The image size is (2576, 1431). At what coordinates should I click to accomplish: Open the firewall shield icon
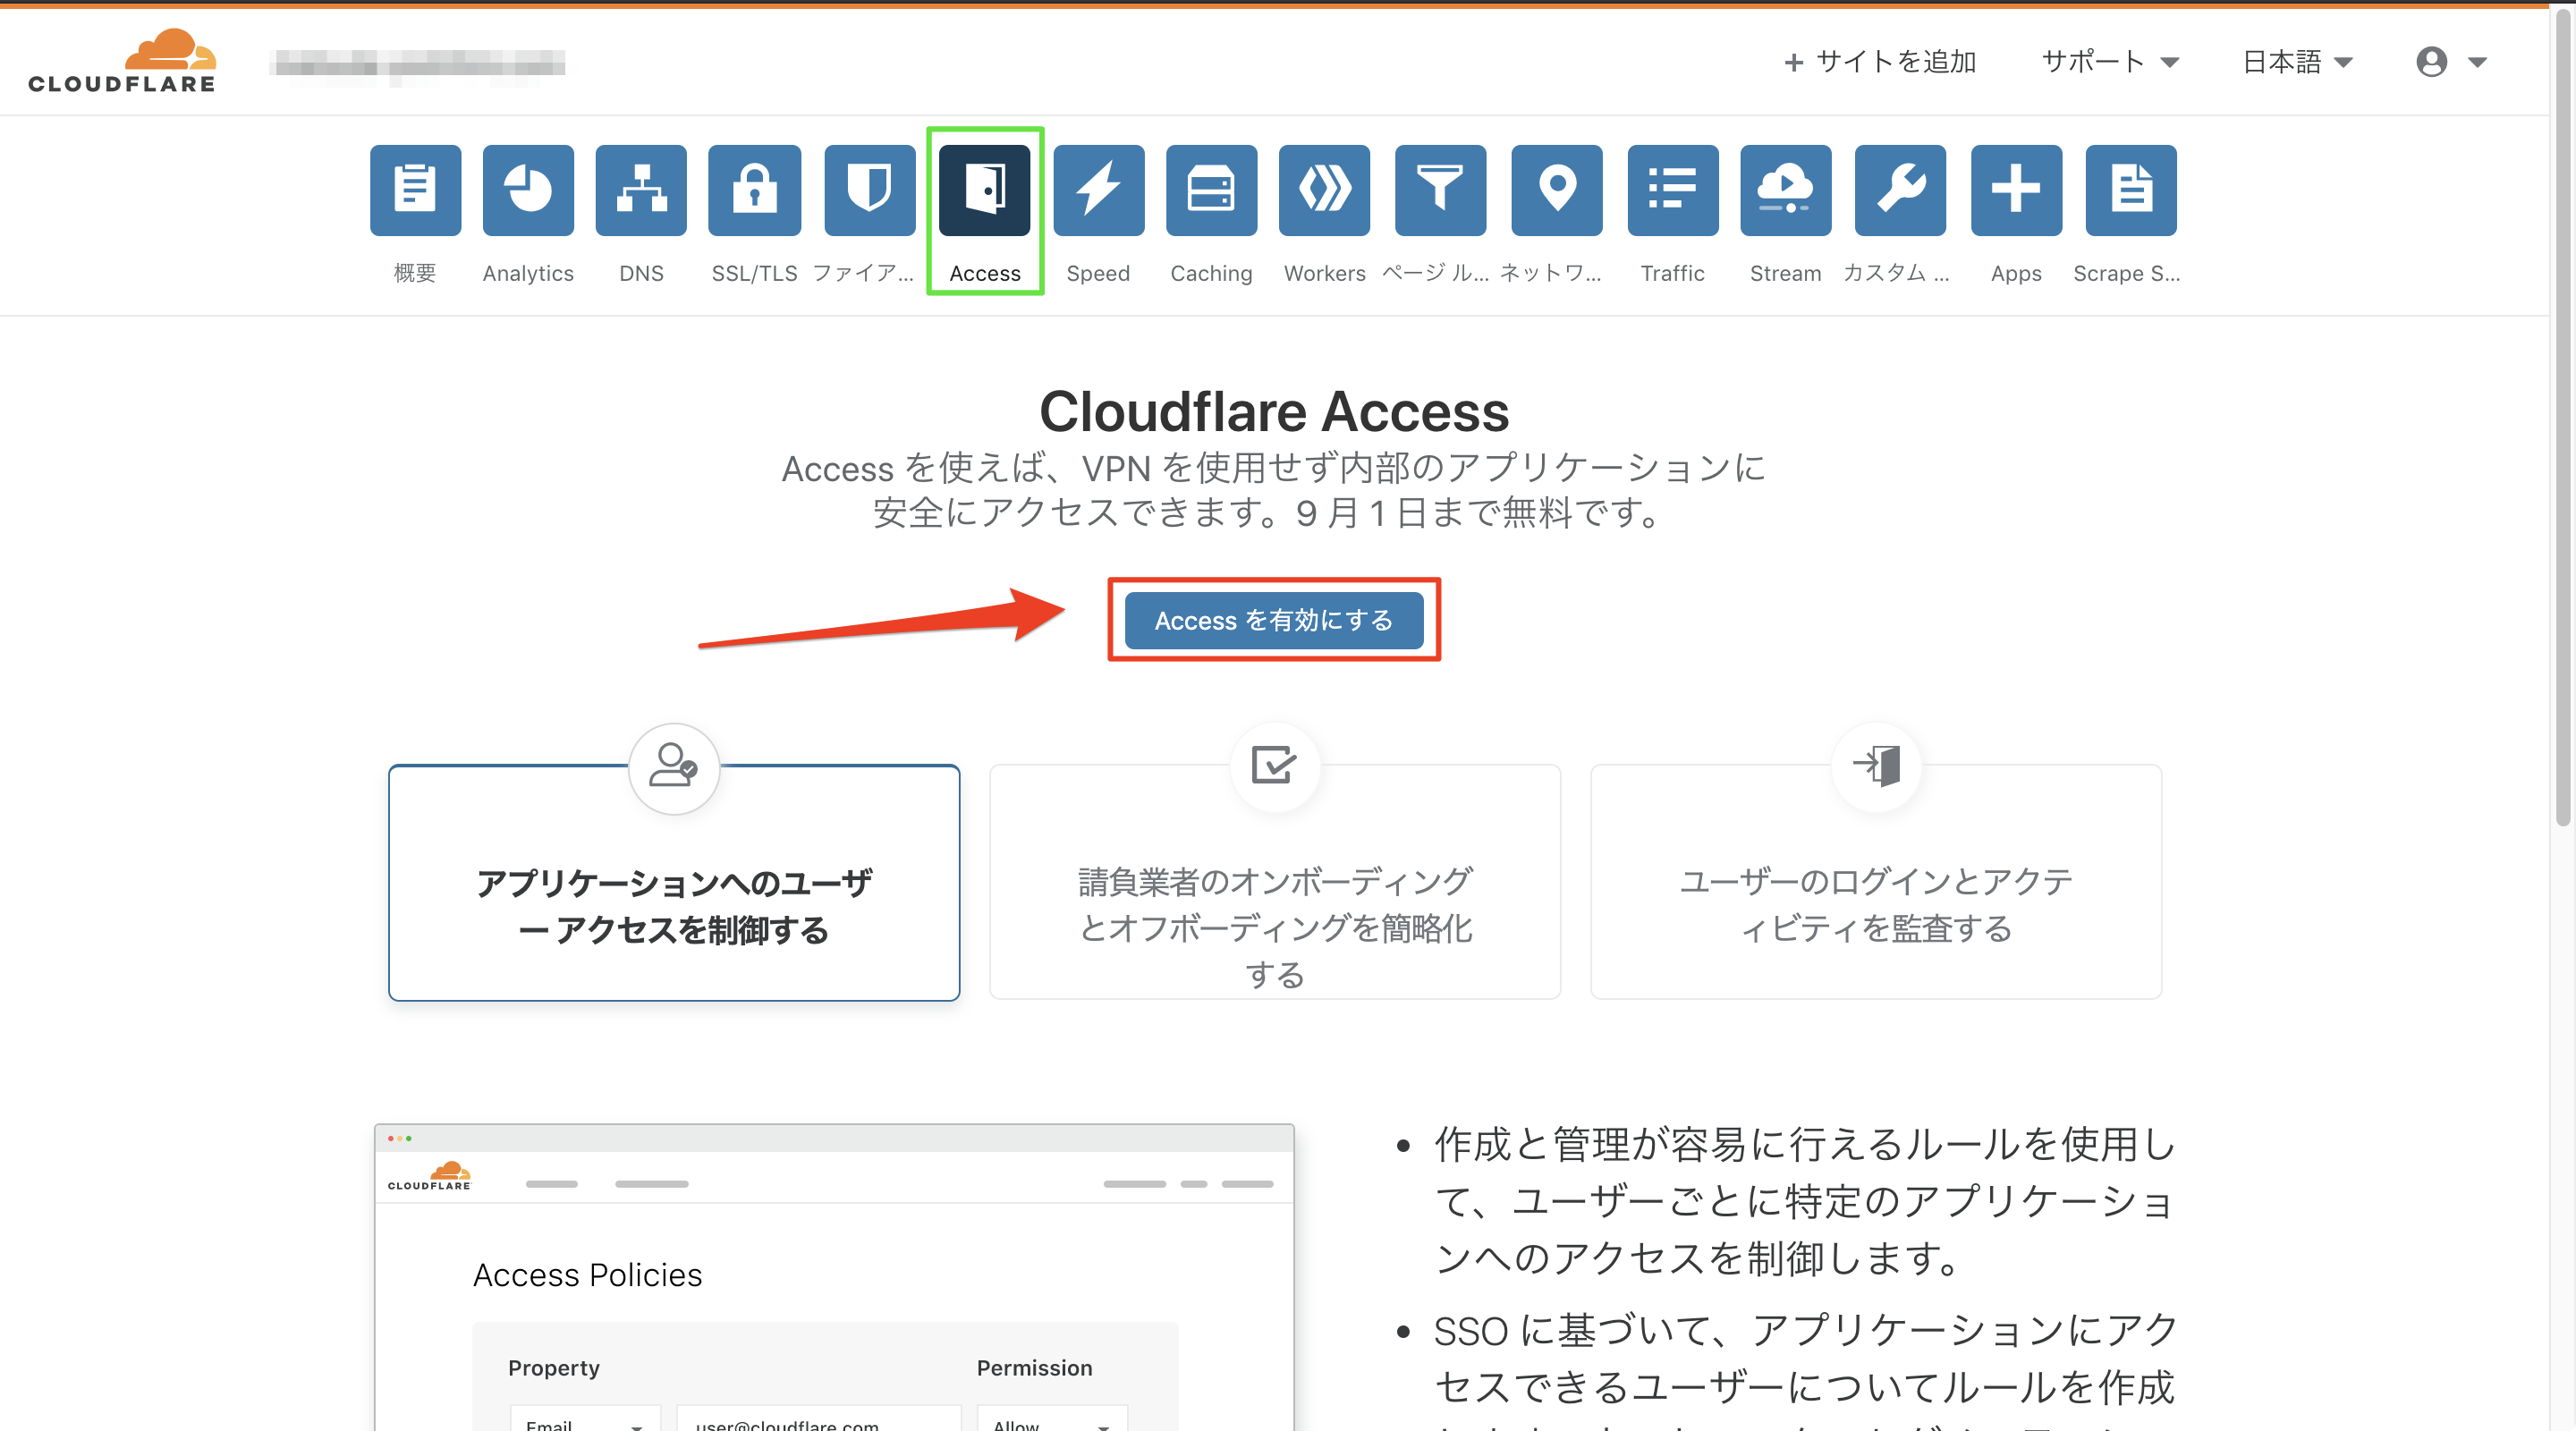tap(869, 190)
